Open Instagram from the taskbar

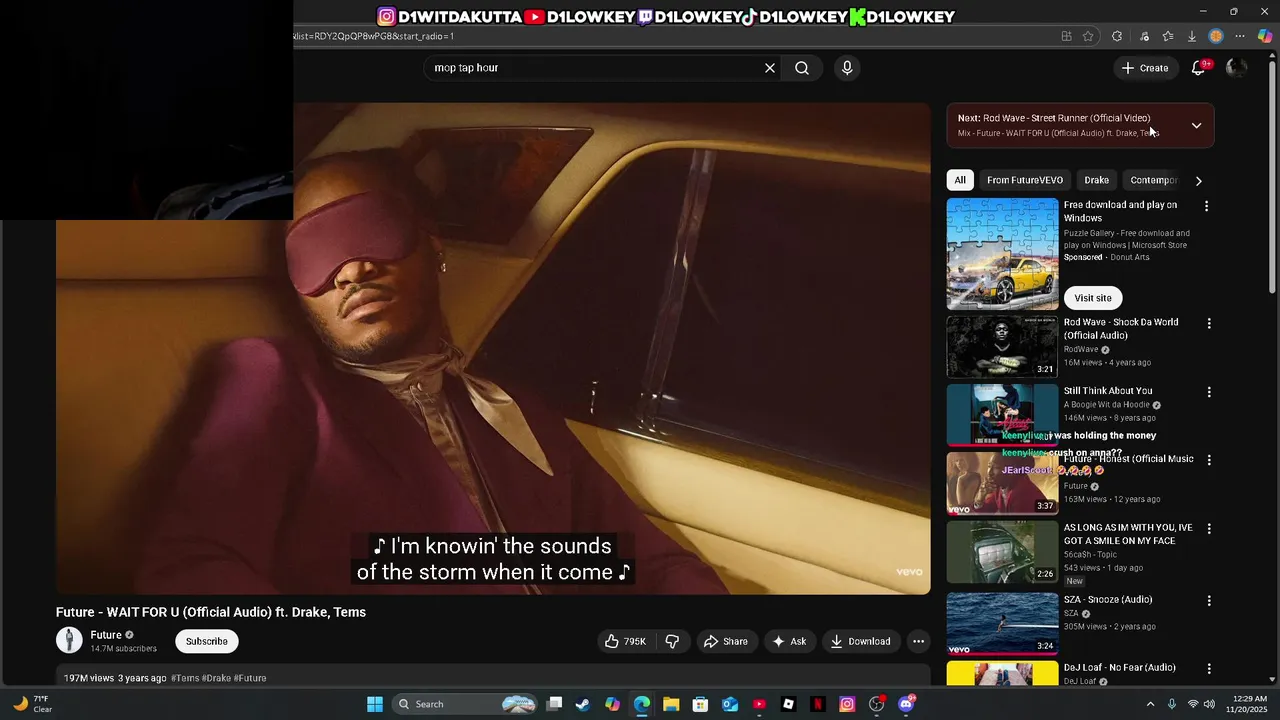(x=847, y=704)
